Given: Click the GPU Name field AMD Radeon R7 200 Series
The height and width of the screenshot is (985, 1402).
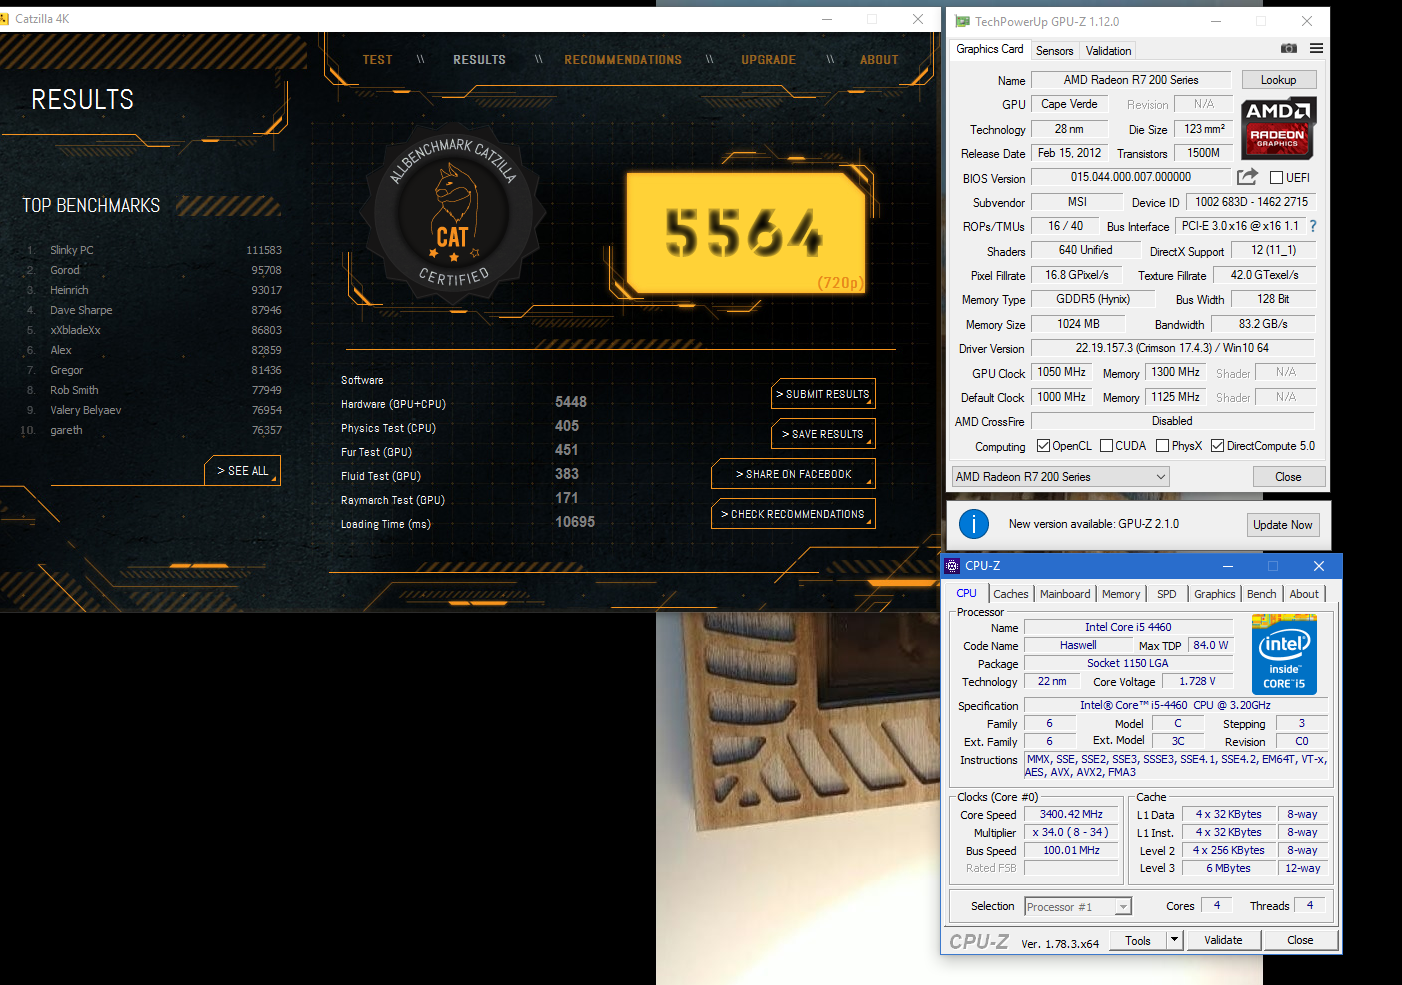Looking at the screenshot, I should tap(1131, 80).
